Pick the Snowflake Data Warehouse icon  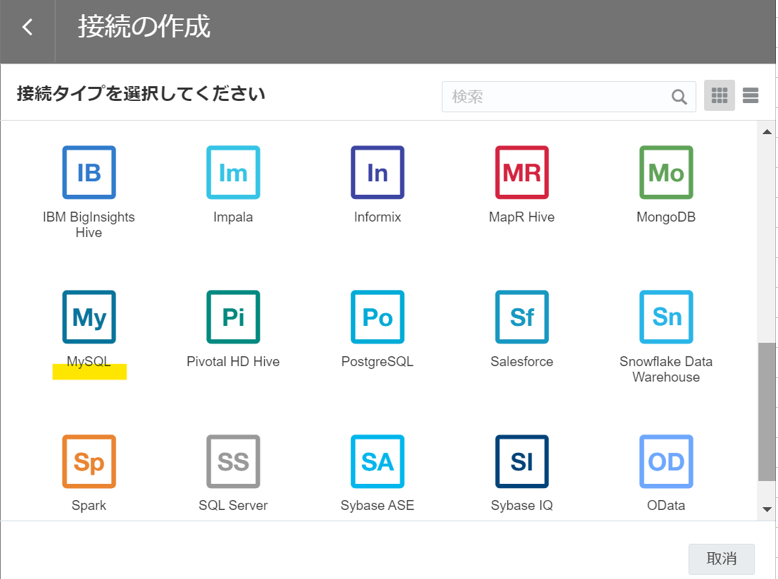click(666, 317)
